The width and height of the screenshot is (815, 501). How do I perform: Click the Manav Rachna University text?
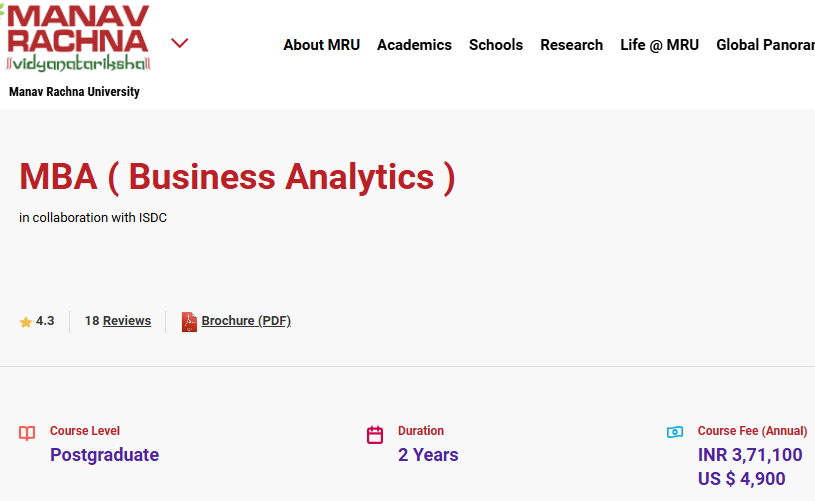74,92
